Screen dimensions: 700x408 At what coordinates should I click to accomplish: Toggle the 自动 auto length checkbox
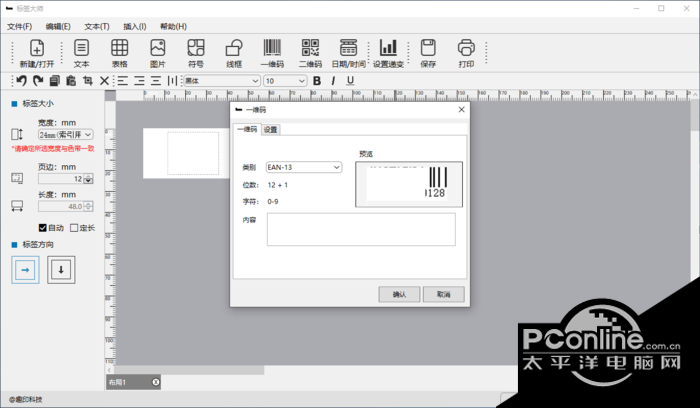(x=43, y=228)
